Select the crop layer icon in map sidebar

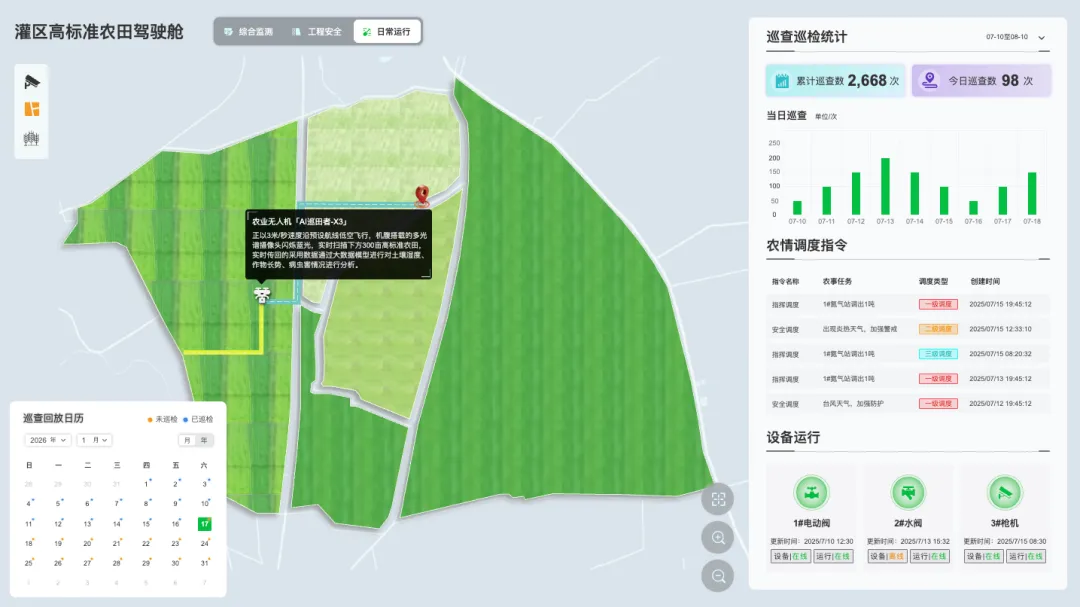pyautogui.click(x=32, y=138)
